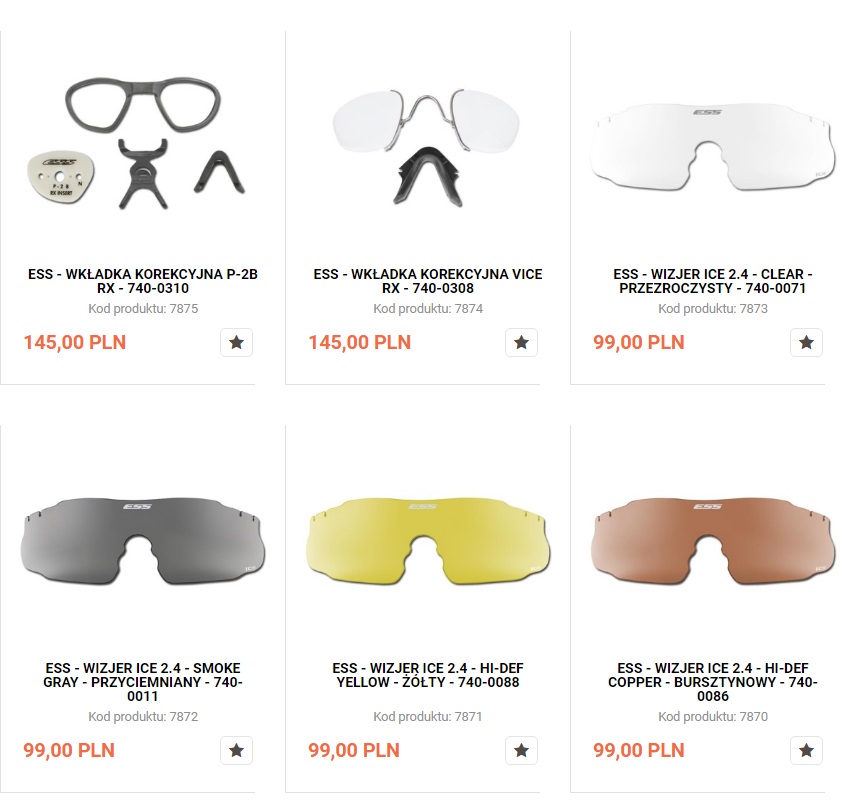Star the ICE 2.4 Smoke Gray visor
Image resolution: width=844 pixels, height=805 pixels.
click(236, 750)
